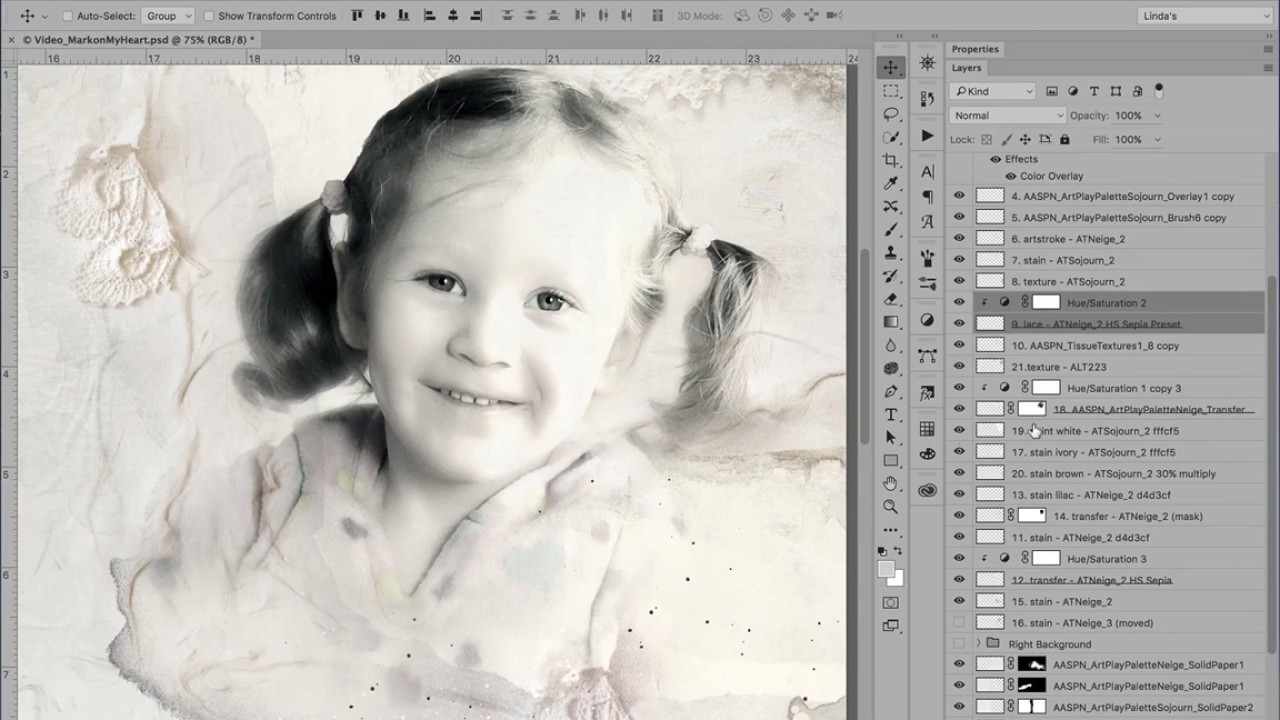The image size is (1280, 720).
Task: Hide the Hue/Saturation 3 adjustment layer
Action: tap(959, 559)
